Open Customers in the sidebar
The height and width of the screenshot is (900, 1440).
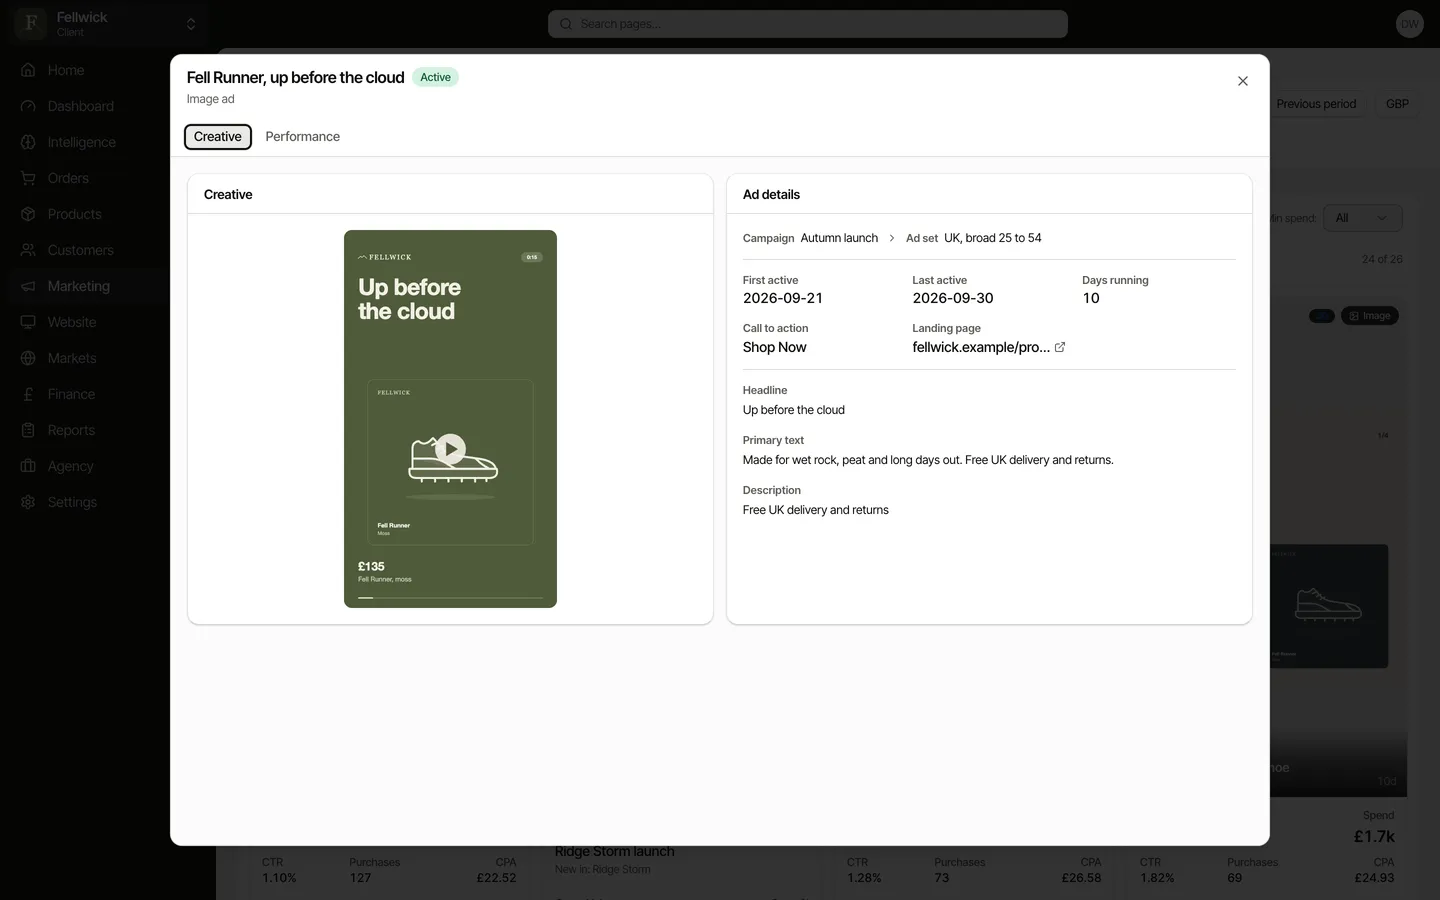pos(80,250)
